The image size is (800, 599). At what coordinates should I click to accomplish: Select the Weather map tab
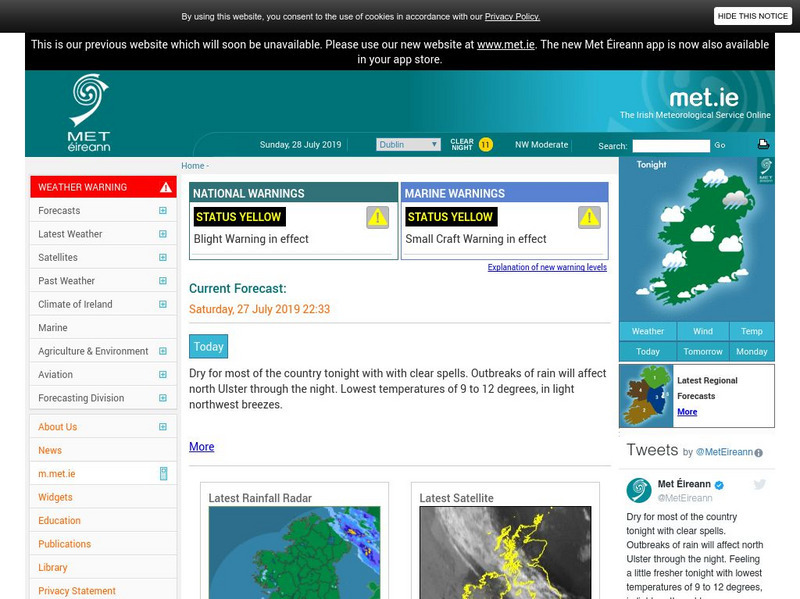[648, 331]
